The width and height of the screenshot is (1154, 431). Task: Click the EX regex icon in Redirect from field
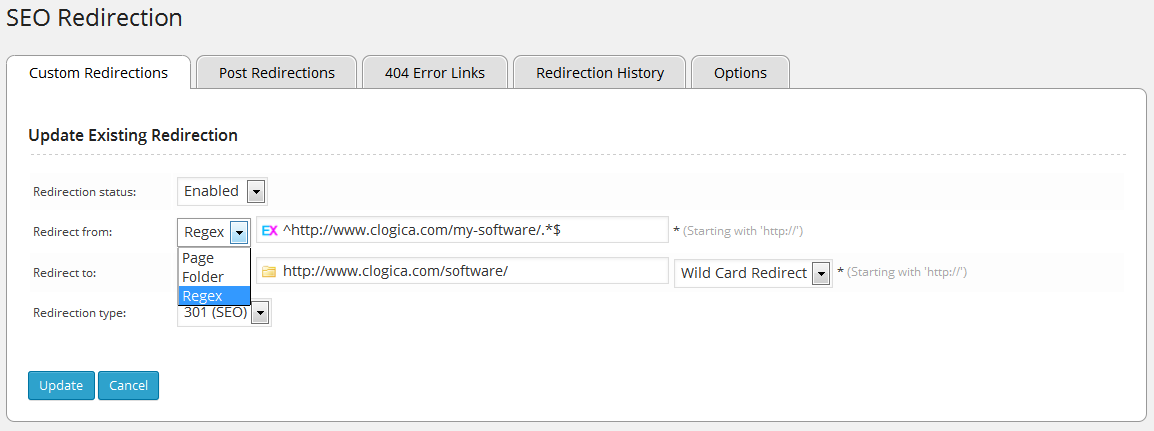point(269,230)
